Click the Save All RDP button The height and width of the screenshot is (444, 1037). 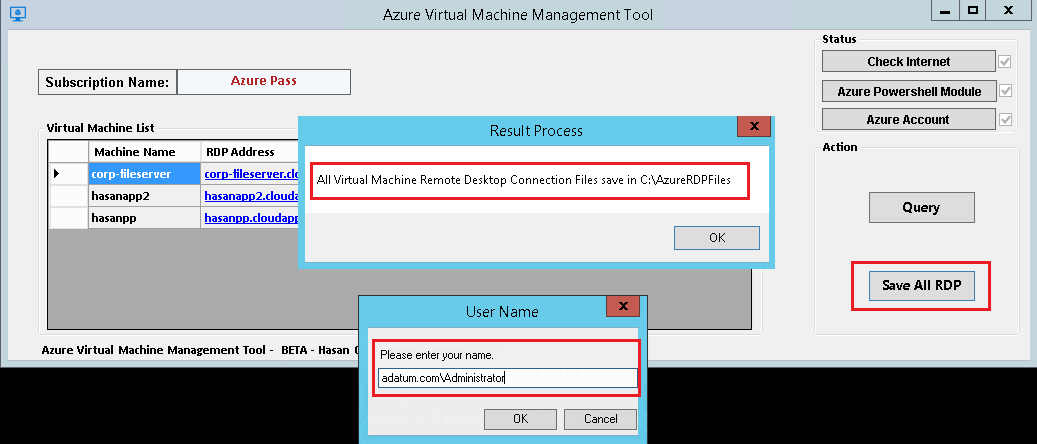pyautogui.click(x=921, y=285)
